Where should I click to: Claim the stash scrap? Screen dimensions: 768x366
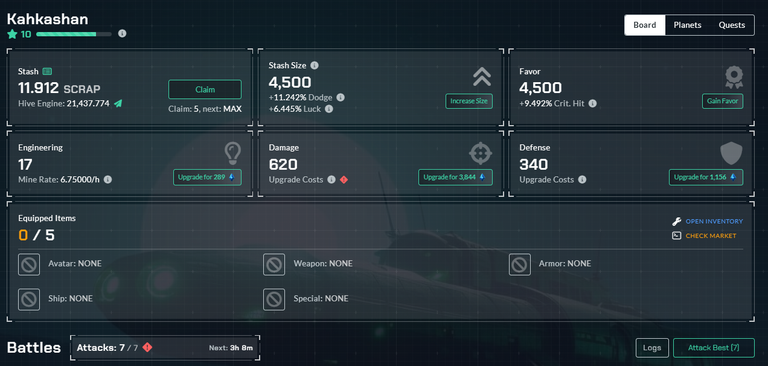[205, 90]
